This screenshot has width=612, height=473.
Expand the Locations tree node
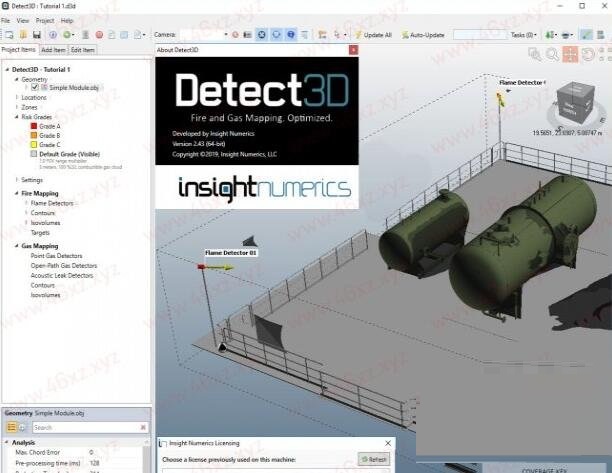point(17,98)
